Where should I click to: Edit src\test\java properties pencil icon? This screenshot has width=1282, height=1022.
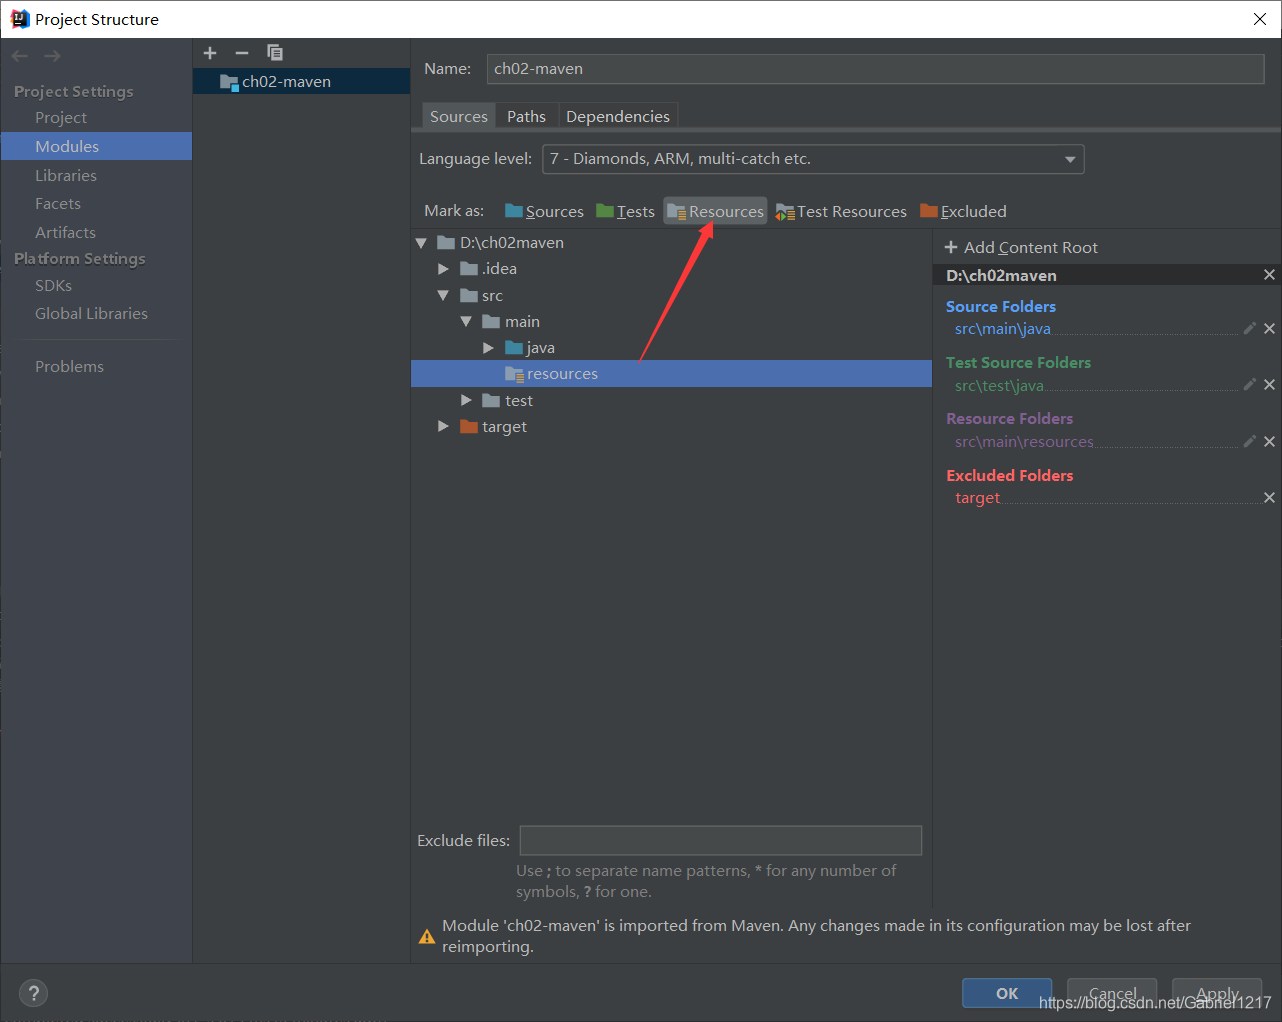click(1249, 384)
